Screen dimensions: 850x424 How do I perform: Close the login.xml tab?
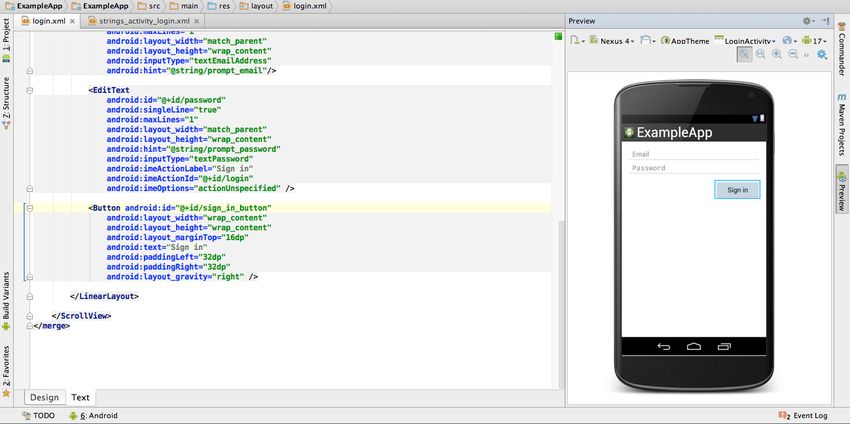(x=73, y=22)
